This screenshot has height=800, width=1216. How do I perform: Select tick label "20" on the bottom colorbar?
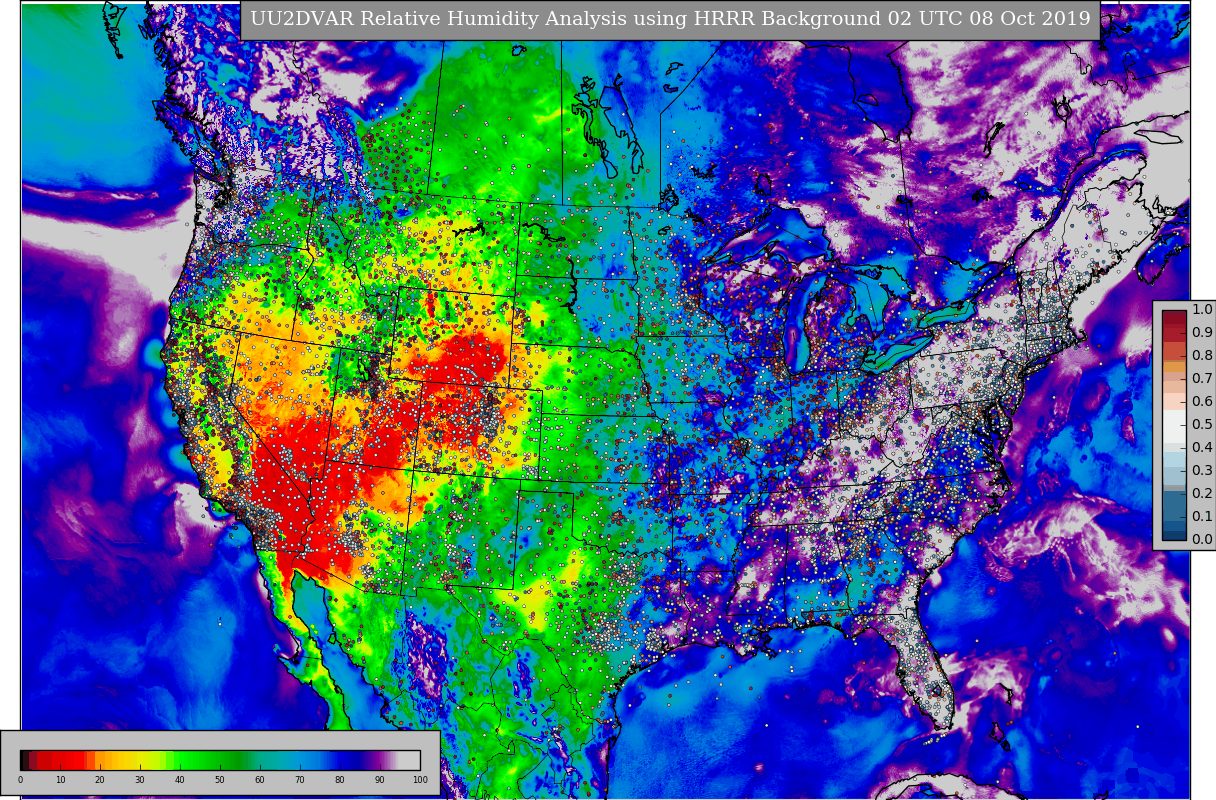[x=100, y=780]
